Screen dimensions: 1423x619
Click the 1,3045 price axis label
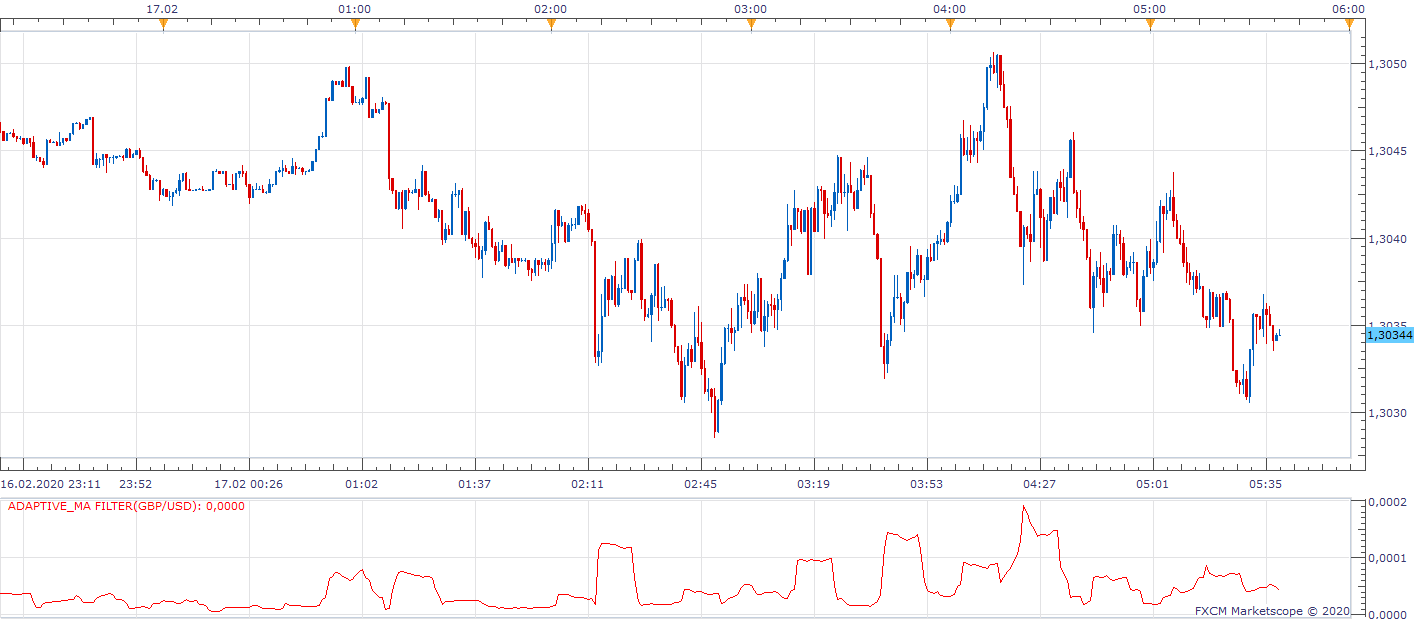point(1388,151)
